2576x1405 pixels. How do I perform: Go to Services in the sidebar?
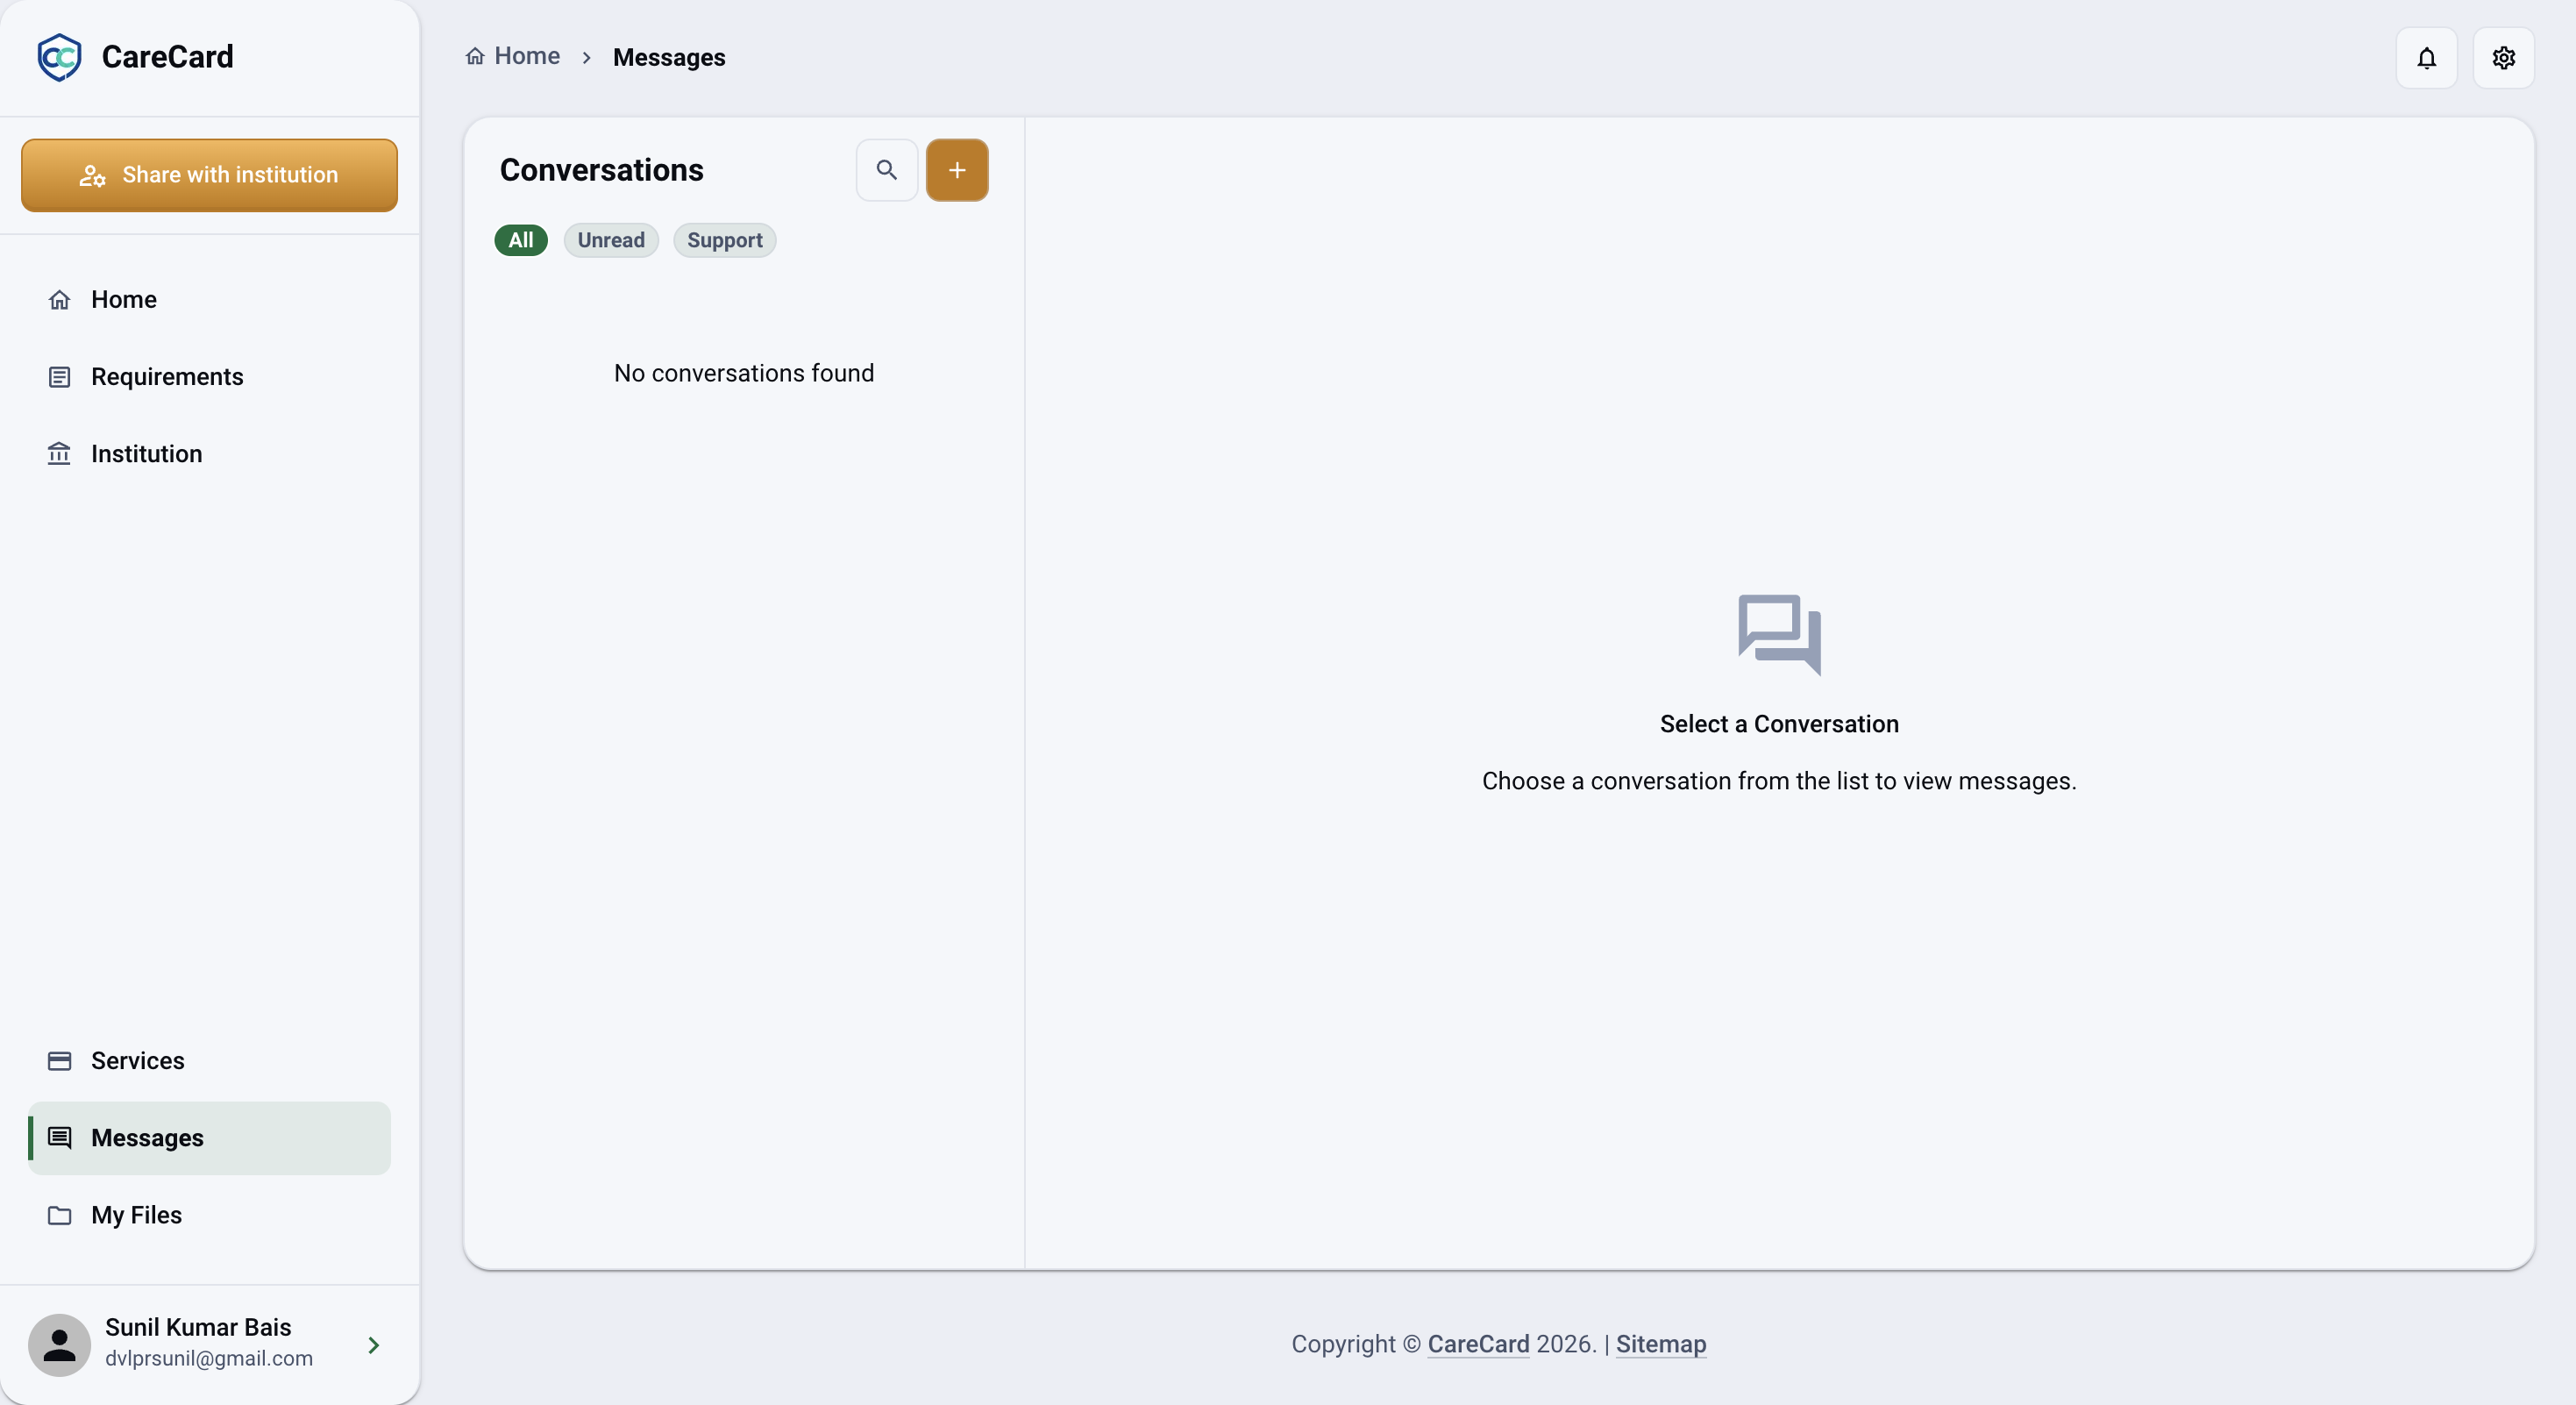(x=209, y=1061)
